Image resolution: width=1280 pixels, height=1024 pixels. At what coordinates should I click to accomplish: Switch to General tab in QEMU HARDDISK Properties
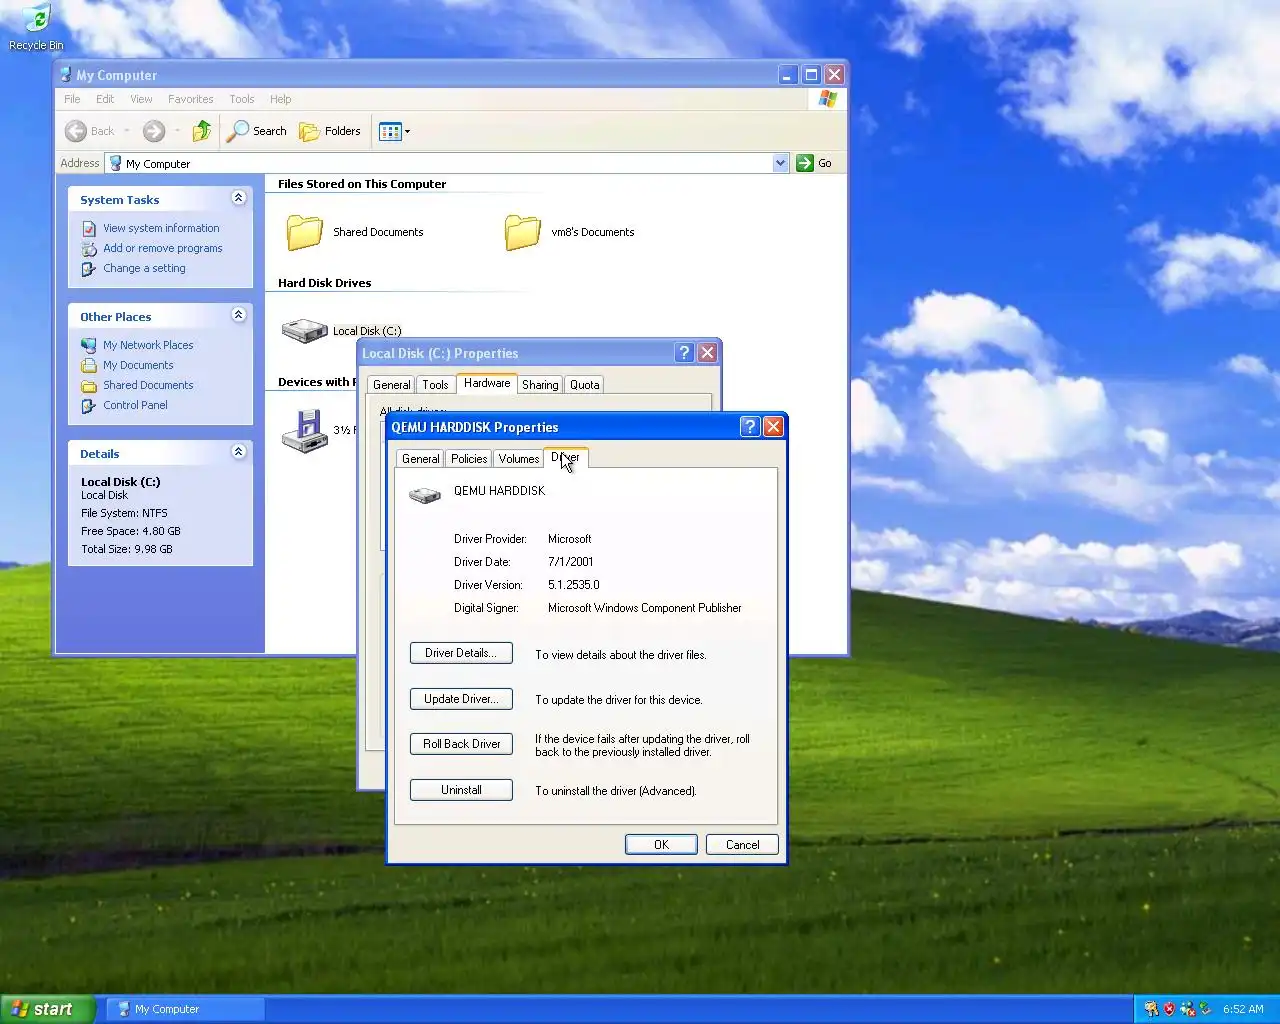pyautogui.click(x=420, y=459)
